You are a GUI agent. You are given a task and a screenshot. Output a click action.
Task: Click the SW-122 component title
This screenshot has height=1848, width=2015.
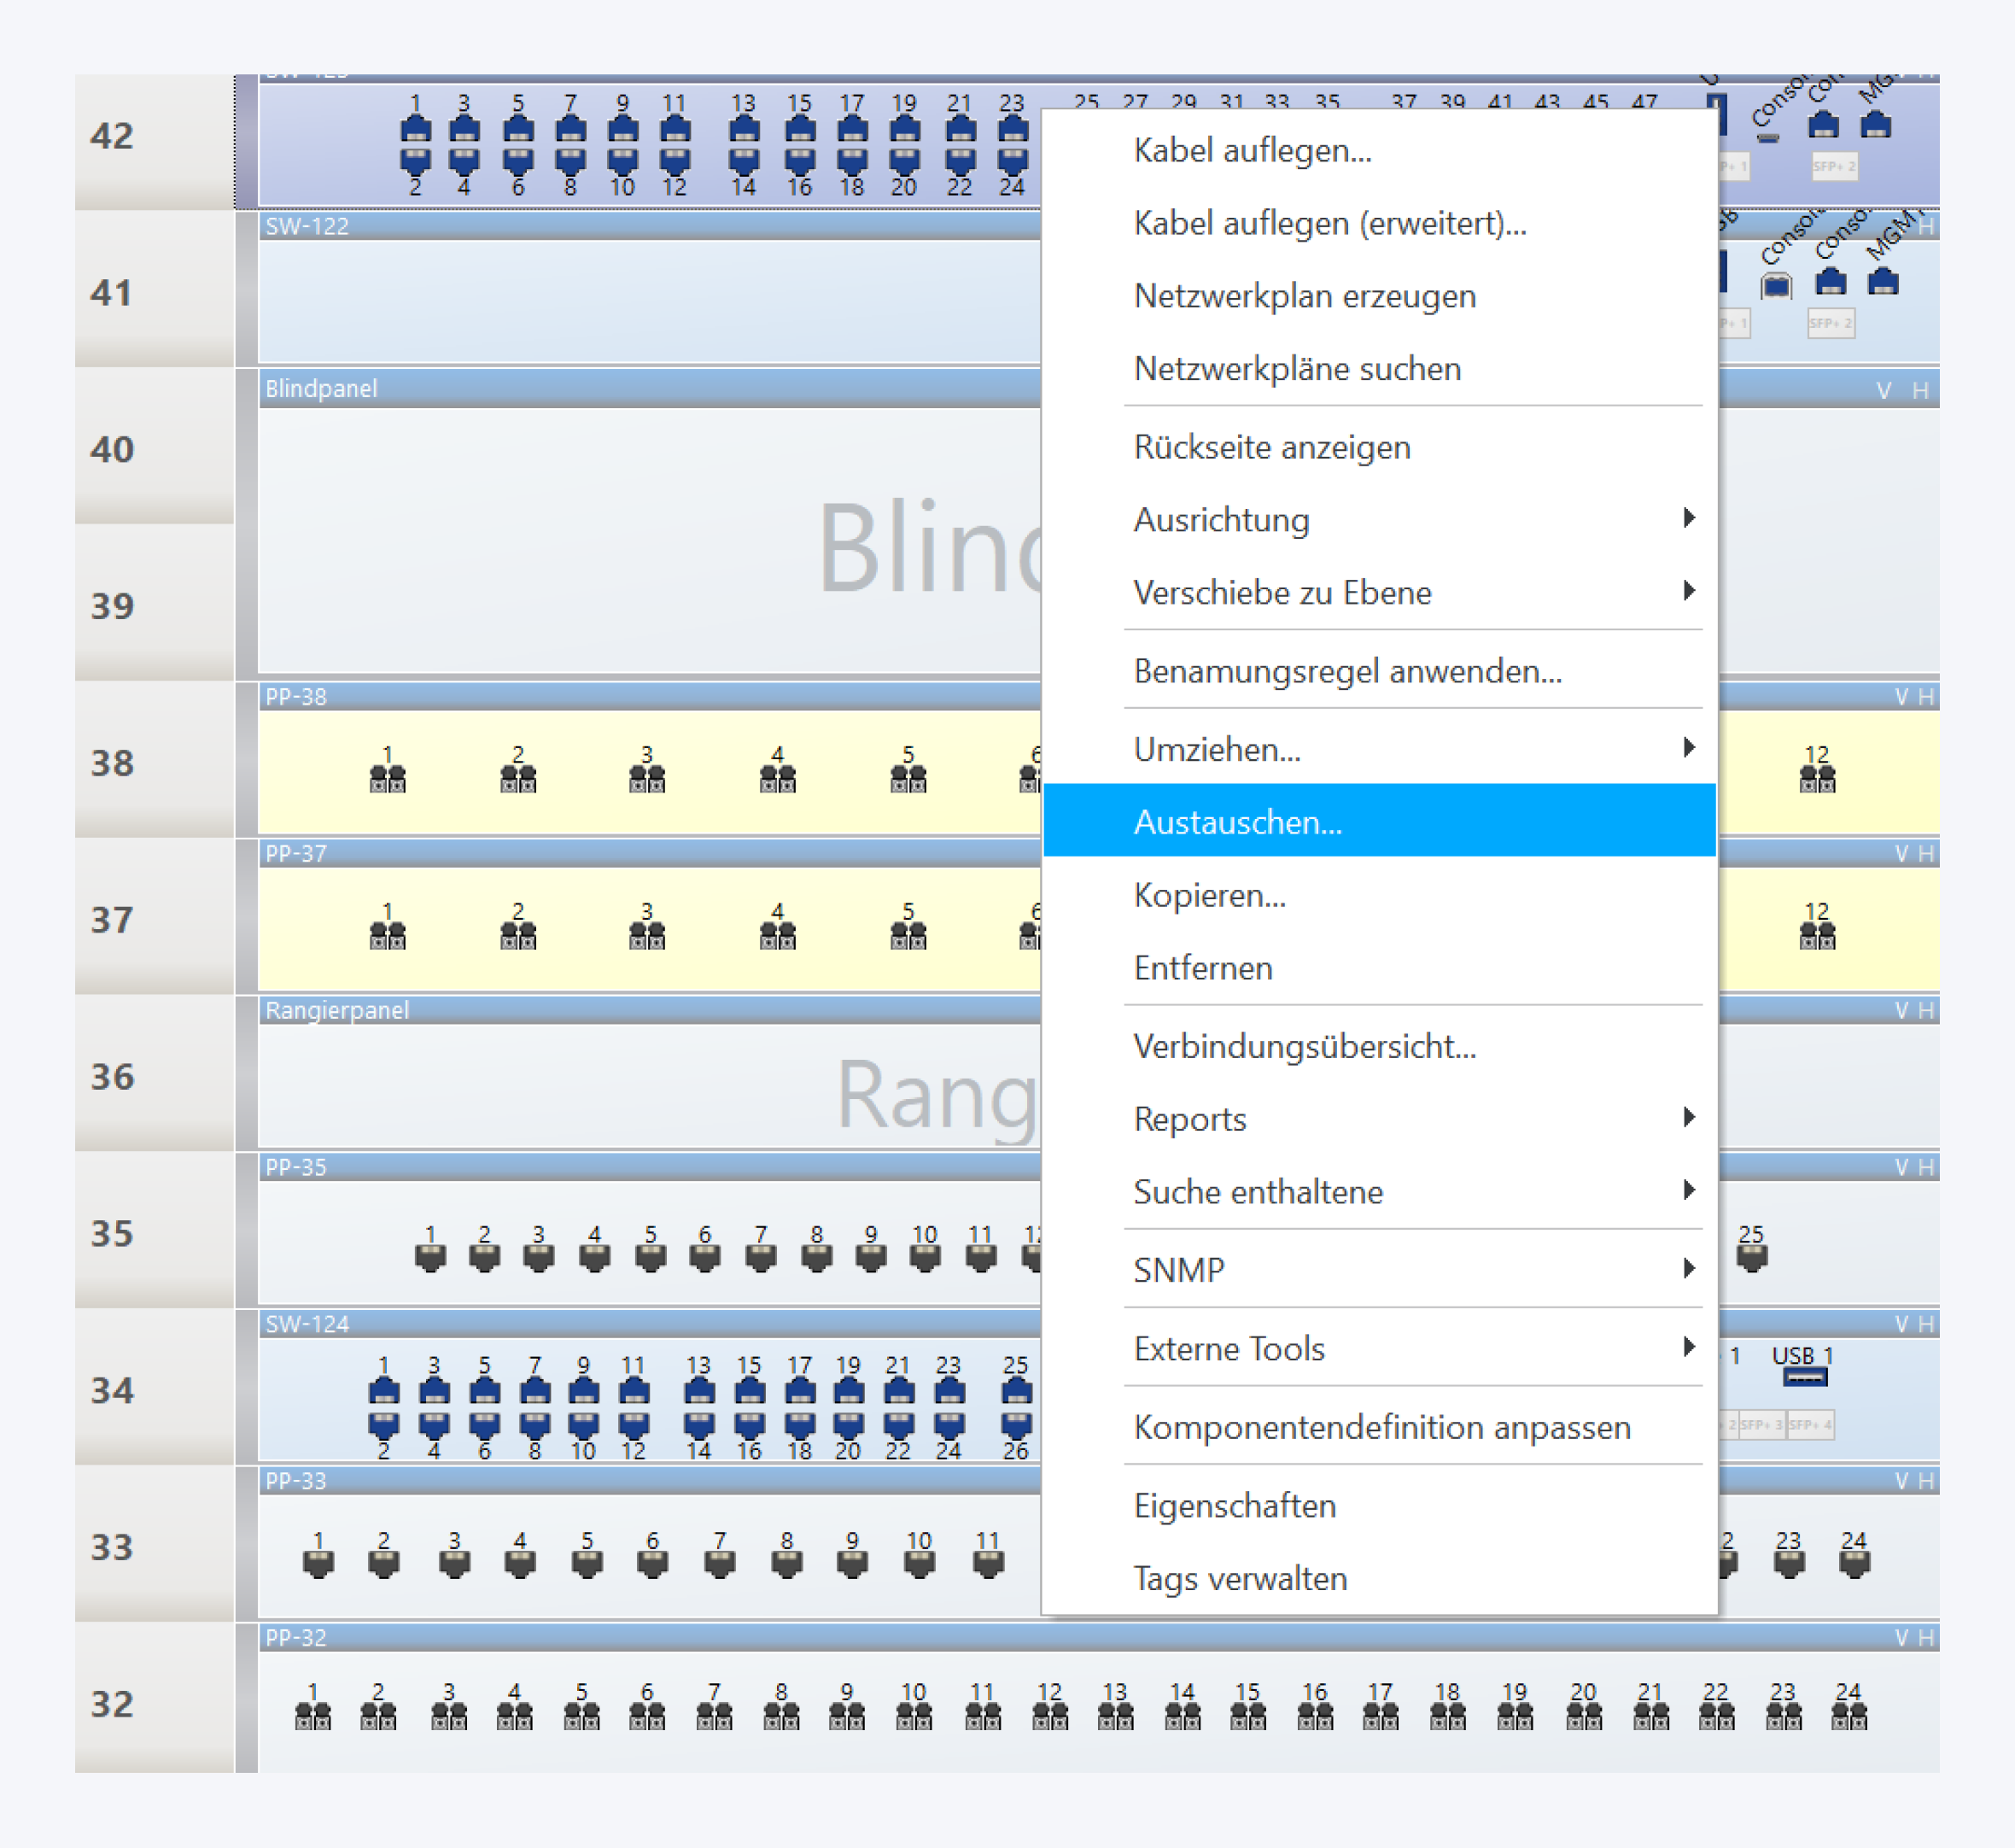click(307, 226)
